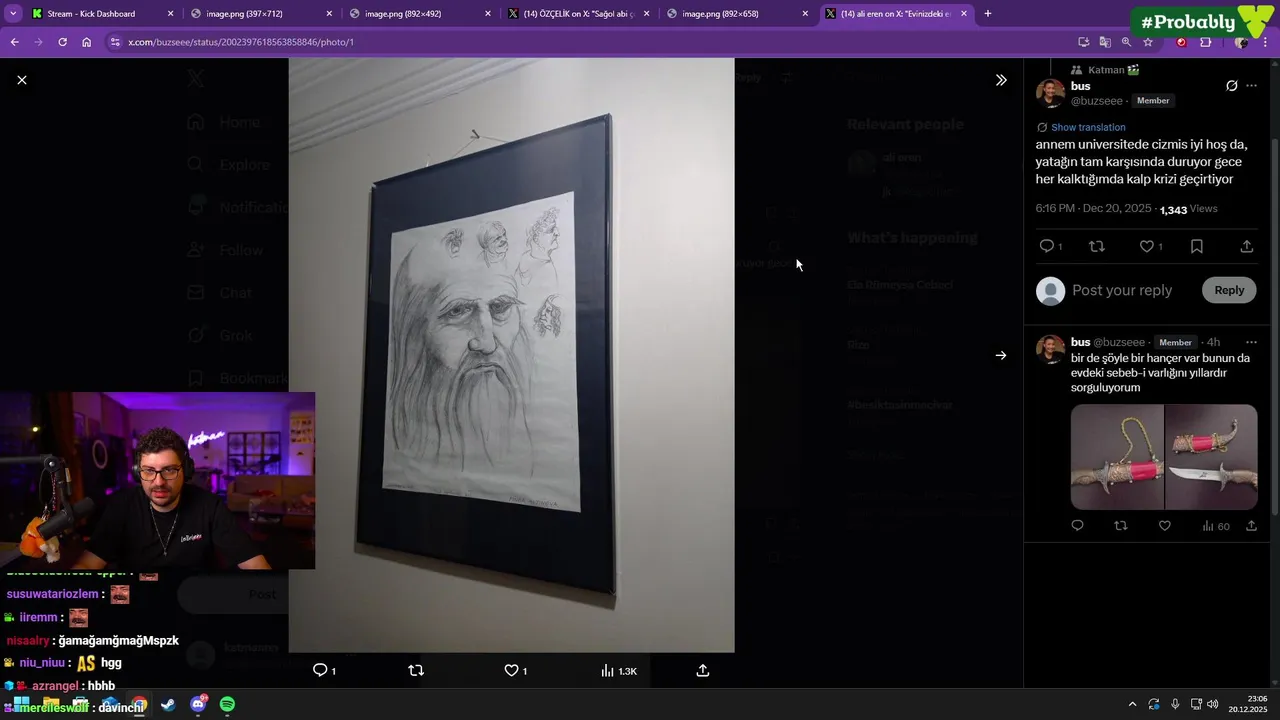This screenshot has height=720, width=1280.
Task: Reply to the dagger post
Action: [1077, 526]
